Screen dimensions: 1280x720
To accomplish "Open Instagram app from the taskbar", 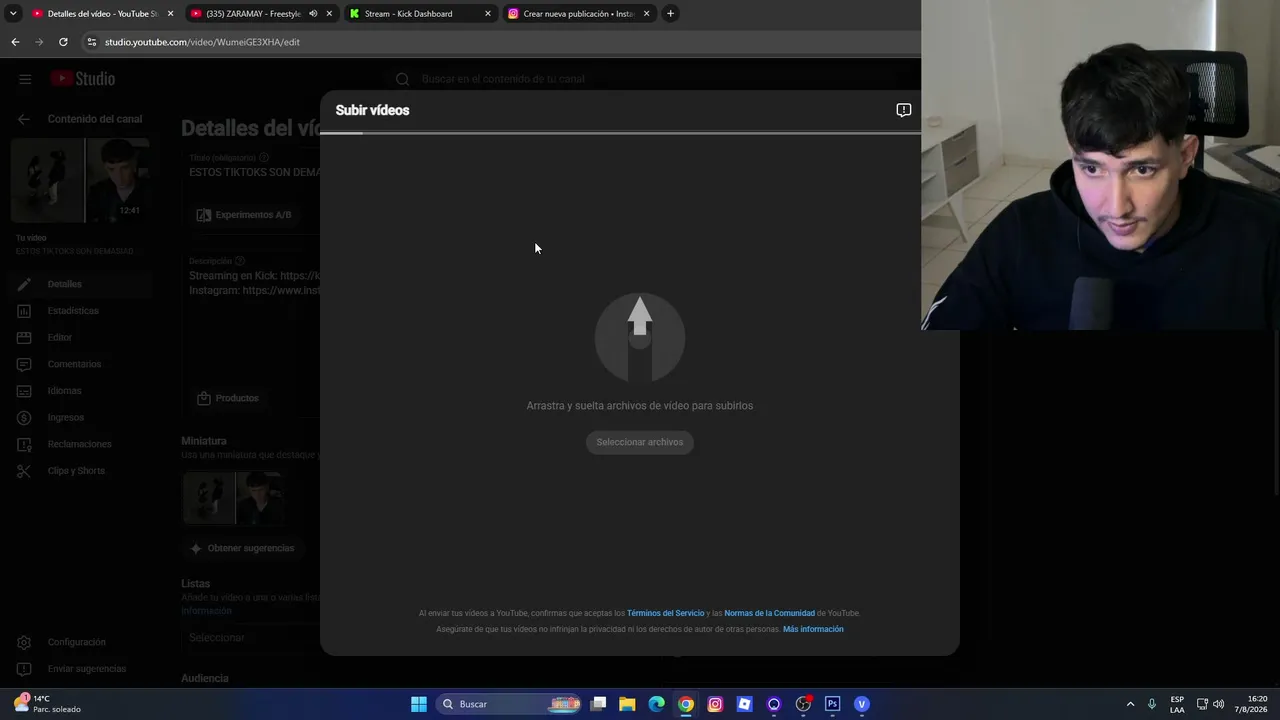I will (715, 704).
